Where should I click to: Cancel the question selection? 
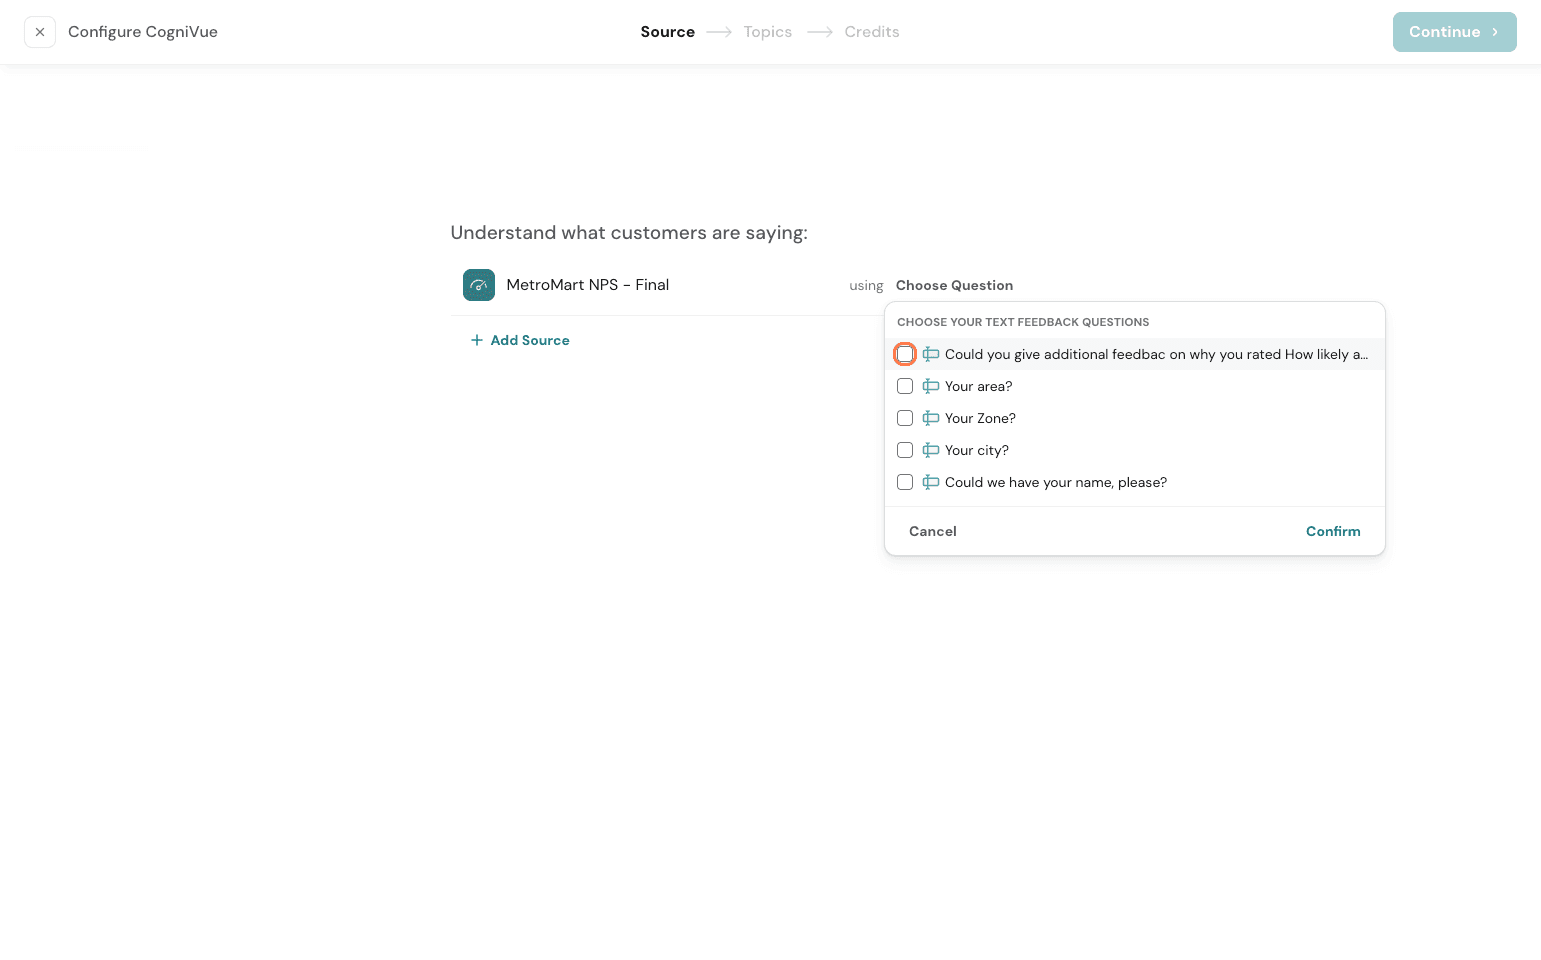pos(932,531)
